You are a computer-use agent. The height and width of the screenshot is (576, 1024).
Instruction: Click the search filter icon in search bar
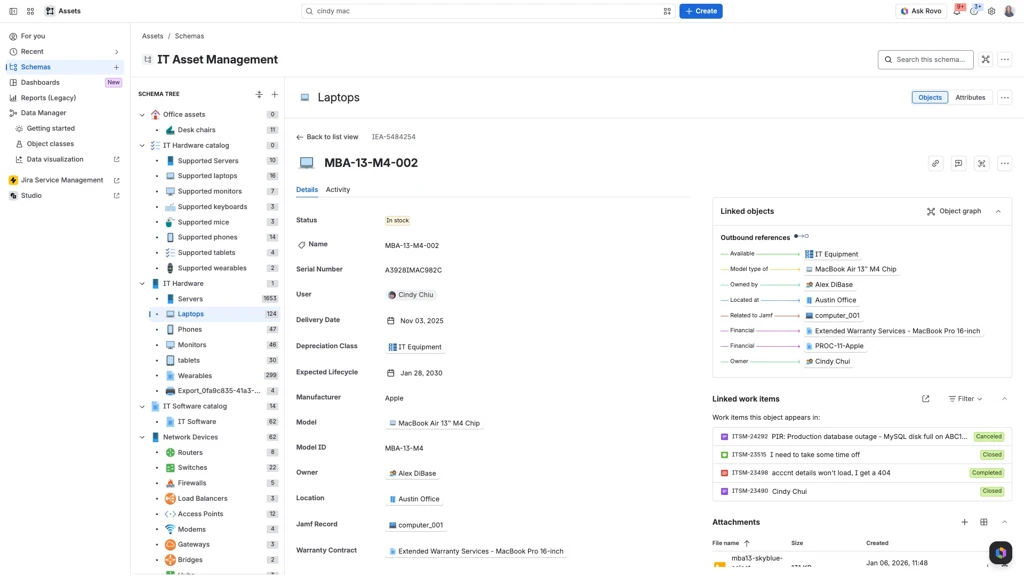tap(667, 11)
